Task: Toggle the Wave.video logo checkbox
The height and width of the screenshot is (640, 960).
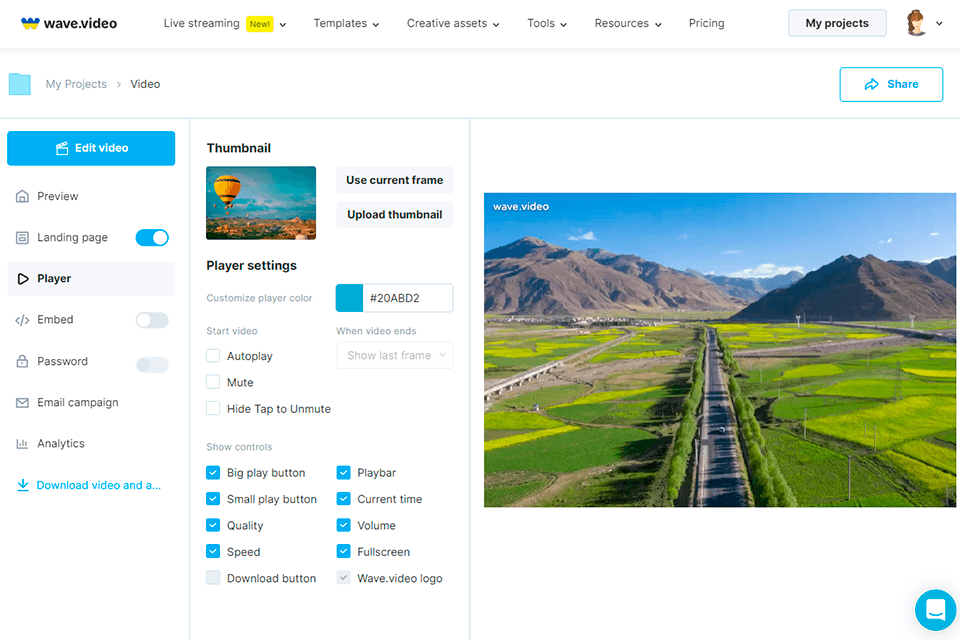Action: click(x=343, y=578)
